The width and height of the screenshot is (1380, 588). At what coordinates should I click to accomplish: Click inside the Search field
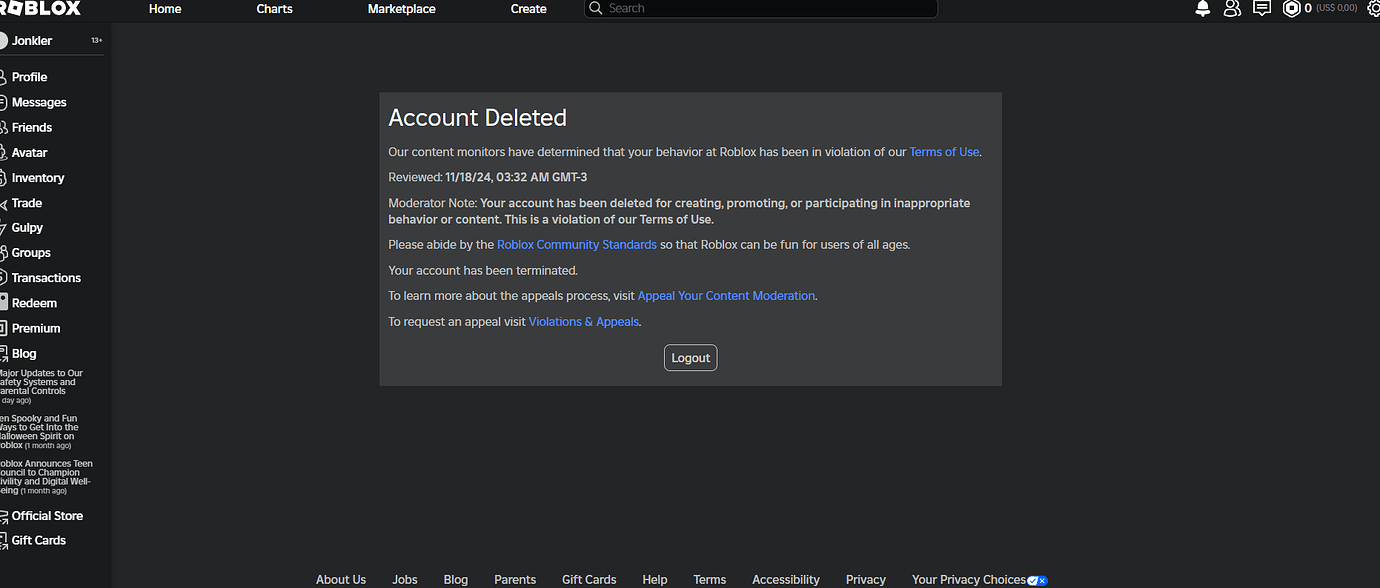pyautogui.click(x=760, y=8)
